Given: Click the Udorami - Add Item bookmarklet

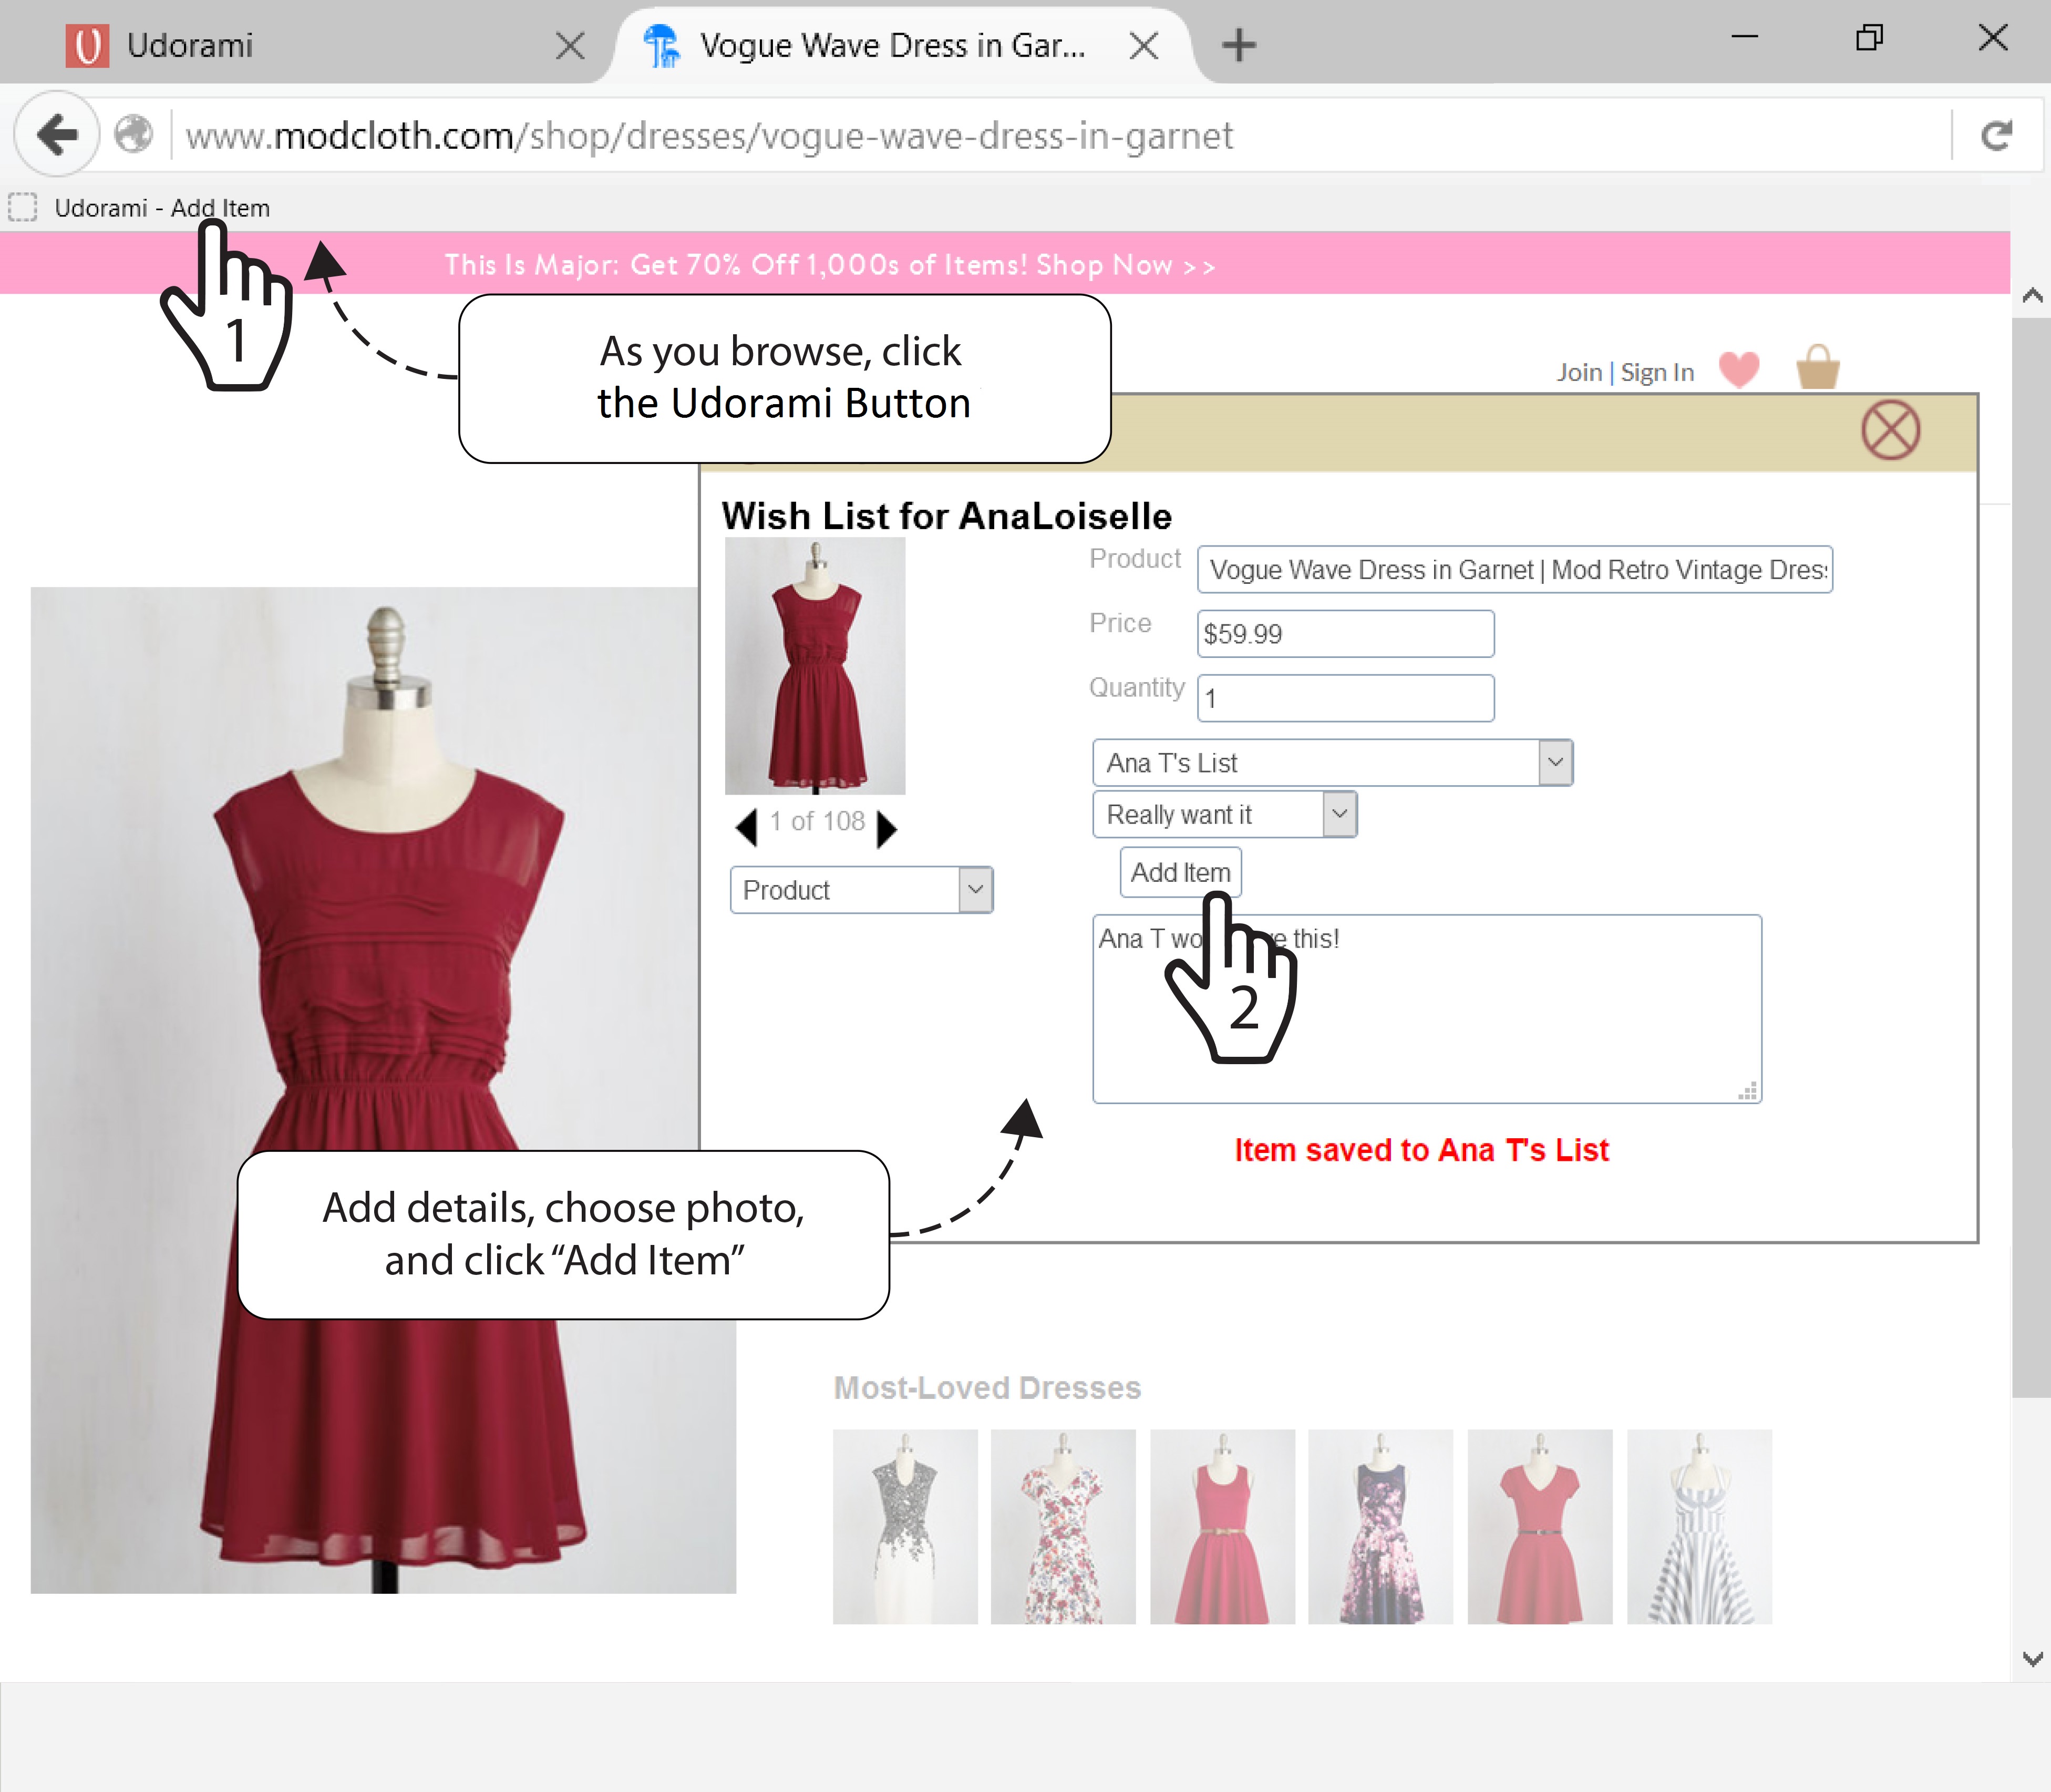Looking at the screenshot, I should pos(162,208).
